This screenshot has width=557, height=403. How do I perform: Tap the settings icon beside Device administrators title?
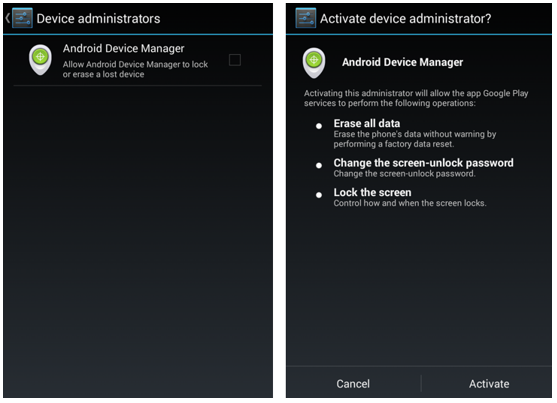click(22, 18)
